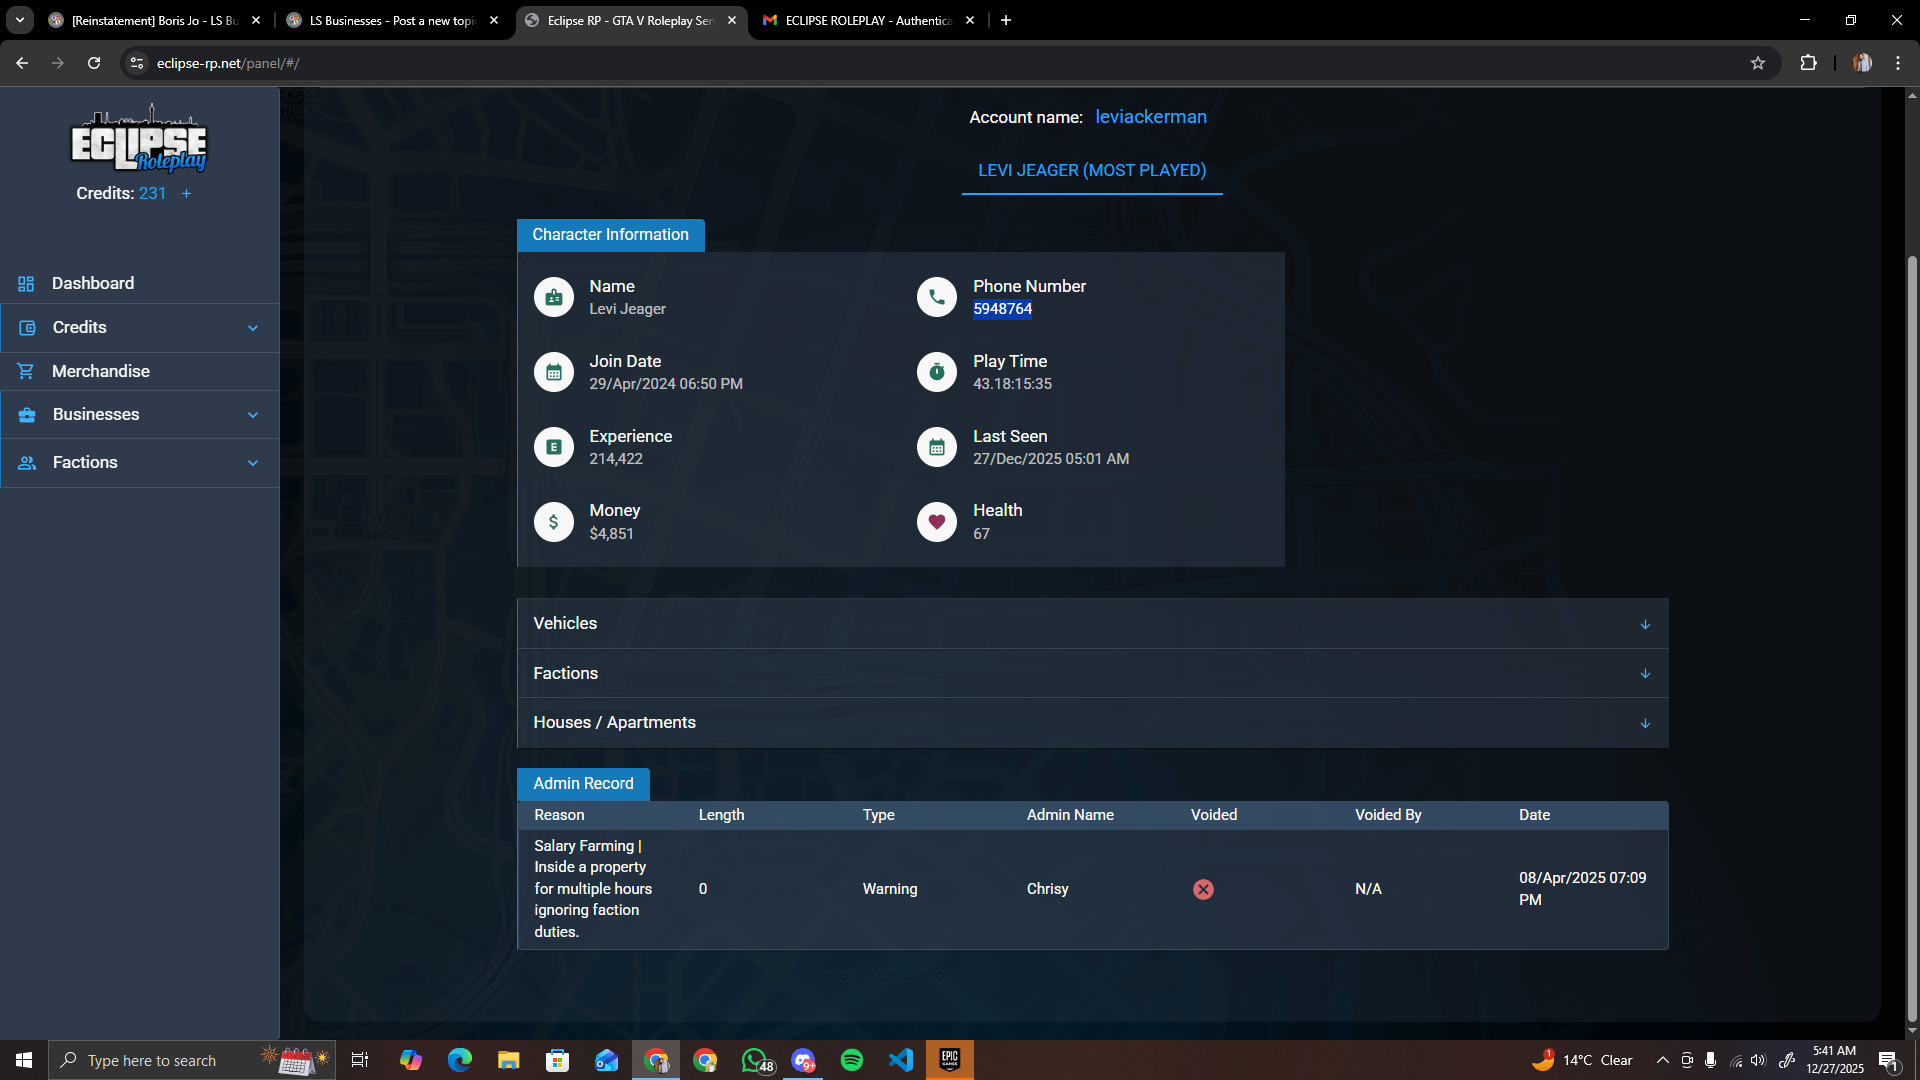Expand the Houses / Apartments section
Viewport: 1920px width, 1080px height.
click(x=1092, y=722)
